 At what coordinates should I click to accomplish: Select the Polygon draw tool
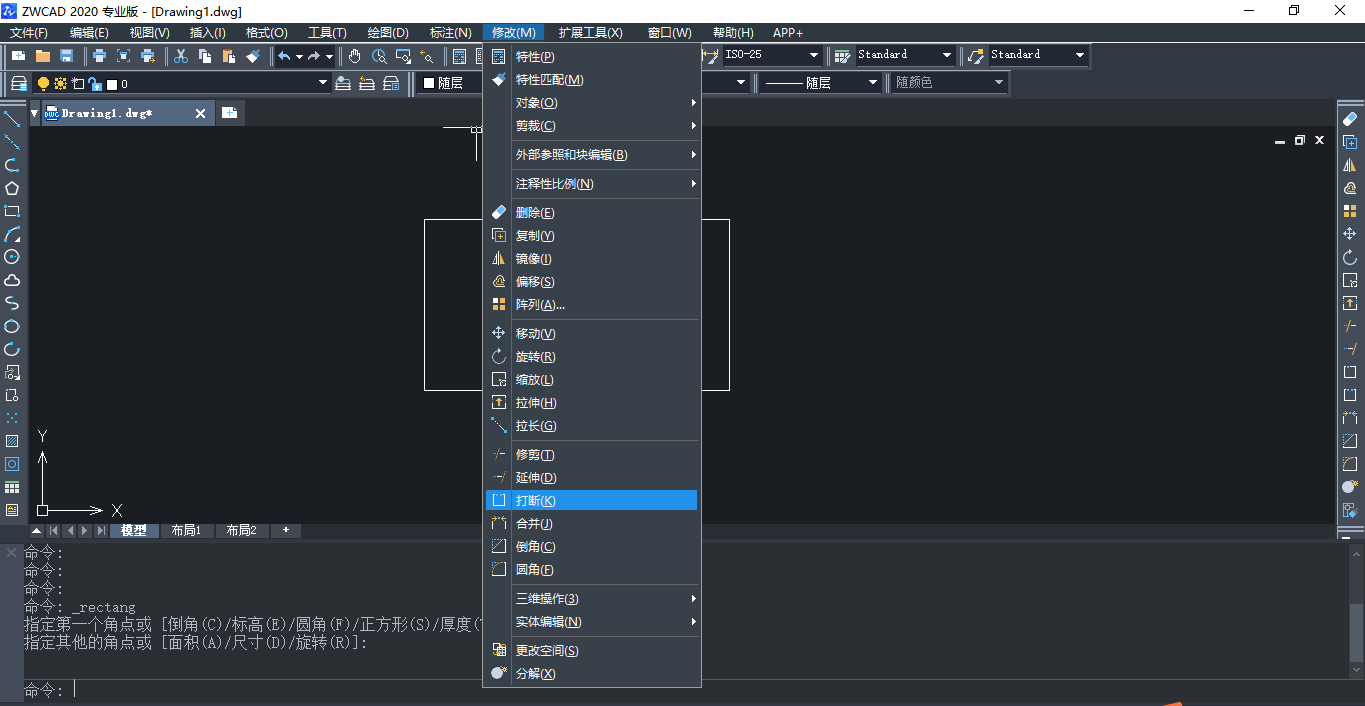tap(12, 188)
